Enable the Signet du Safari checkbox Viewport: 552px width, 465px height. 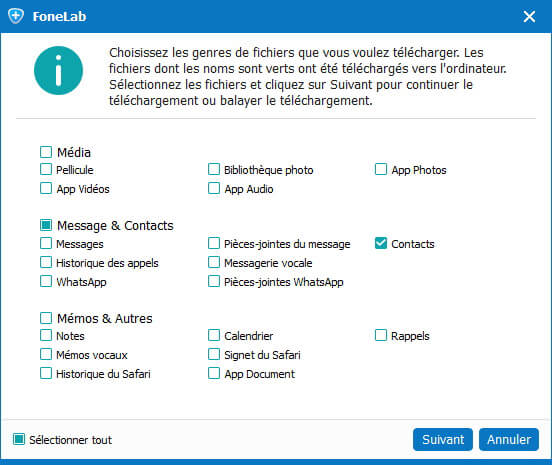pos(214,354)
